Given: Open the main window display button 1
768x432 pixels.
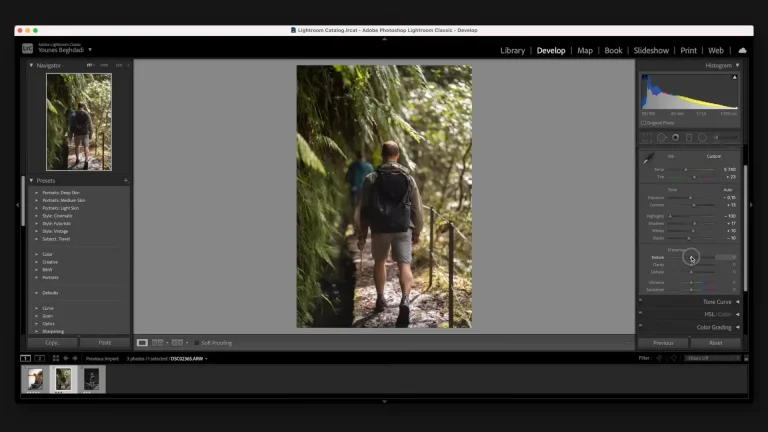Looking at the screenshot, I should (x=25, y=359).
